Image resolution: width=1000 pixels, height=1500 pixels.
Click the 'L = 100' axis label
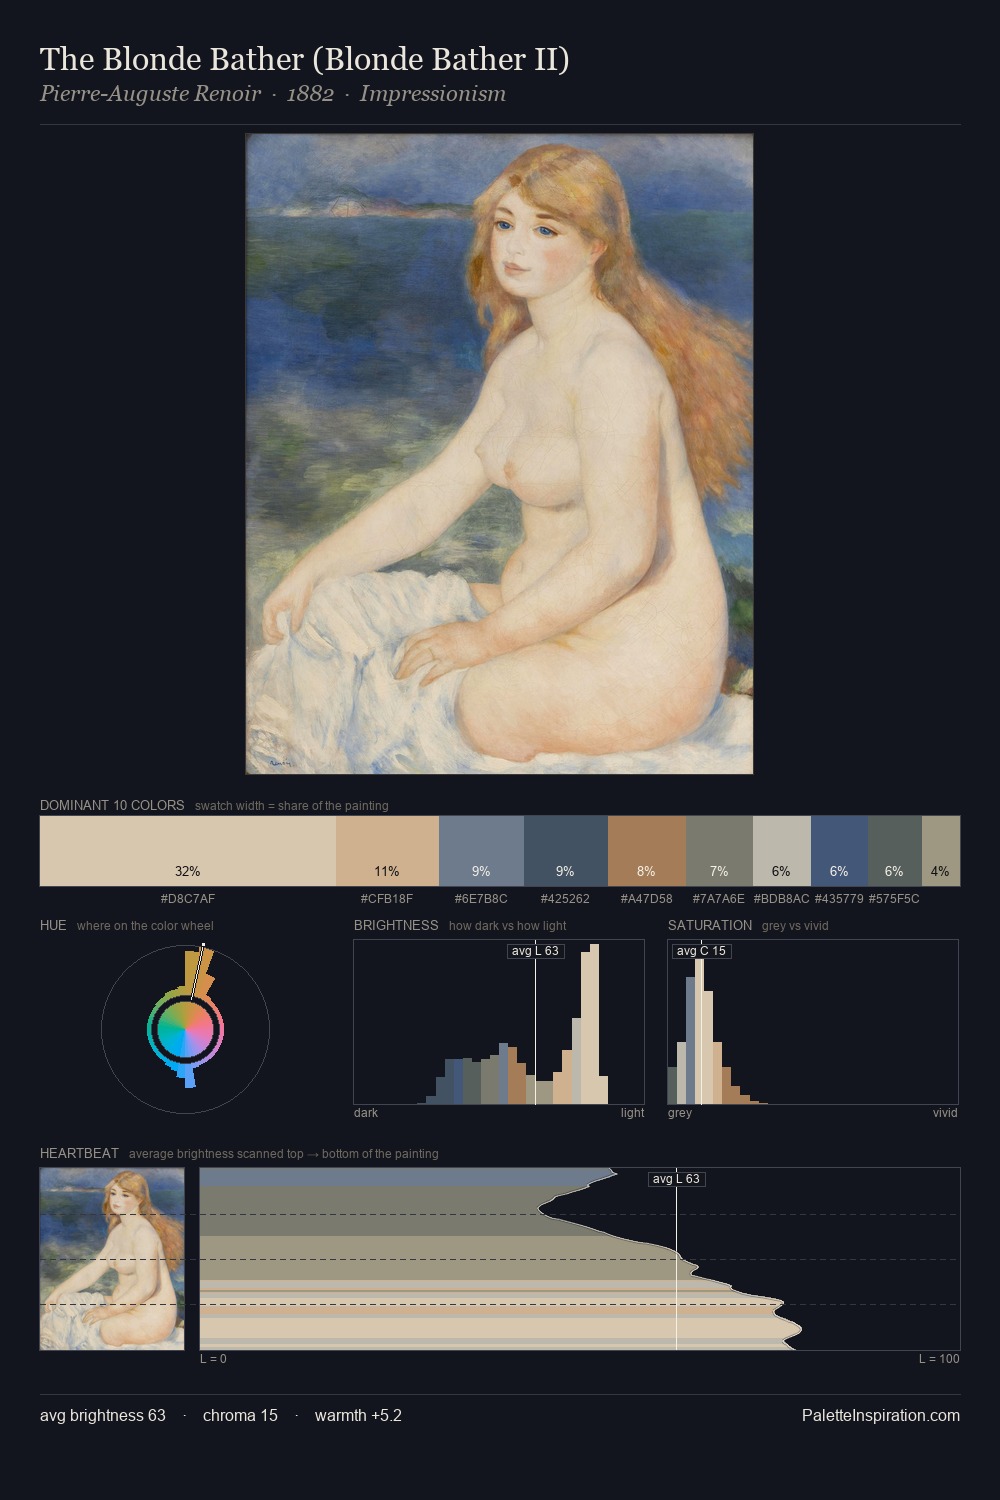point(939,1358)
